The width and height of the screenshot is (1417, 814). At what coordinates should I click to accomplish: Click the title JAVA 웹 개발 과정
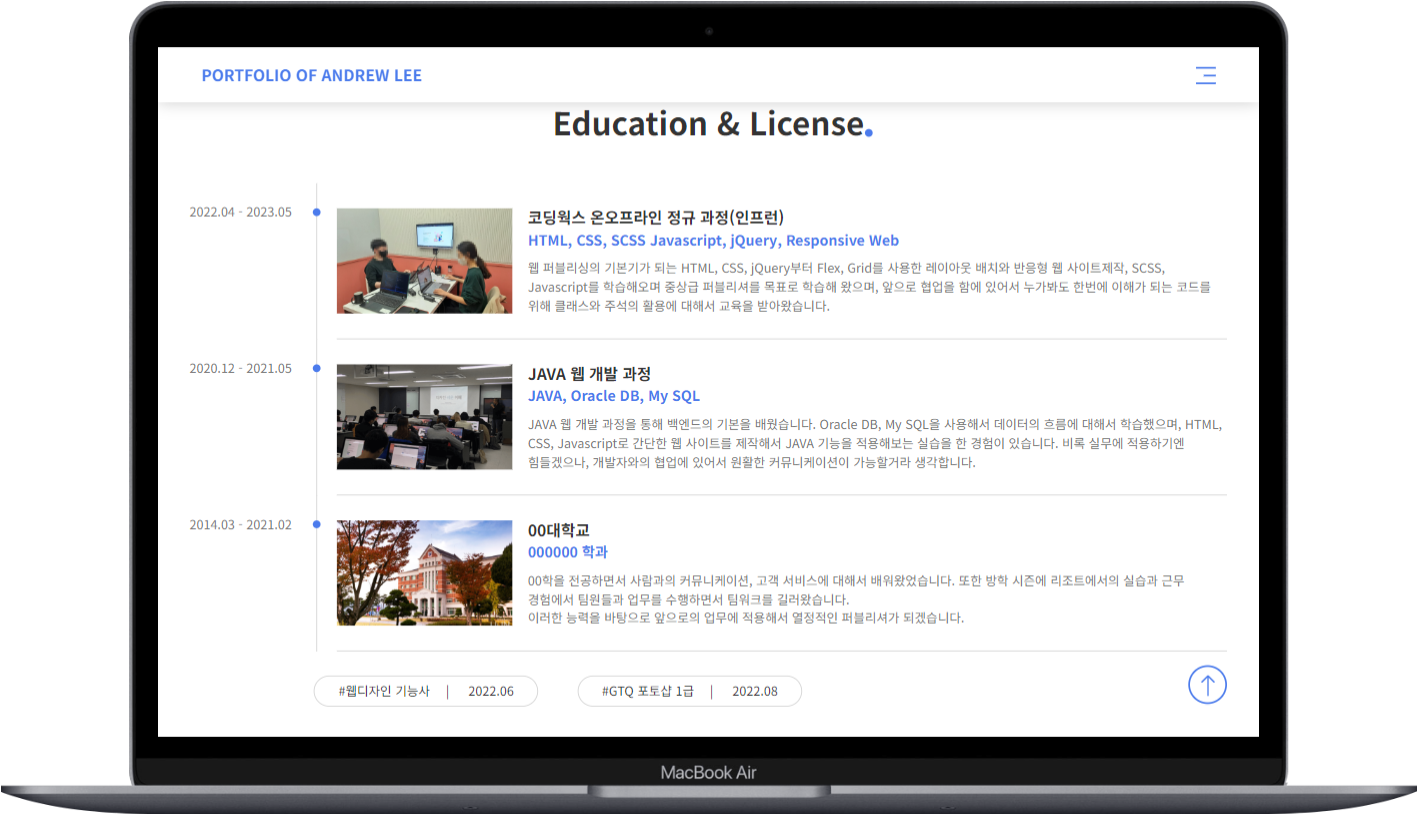click(x=589, y=373)
